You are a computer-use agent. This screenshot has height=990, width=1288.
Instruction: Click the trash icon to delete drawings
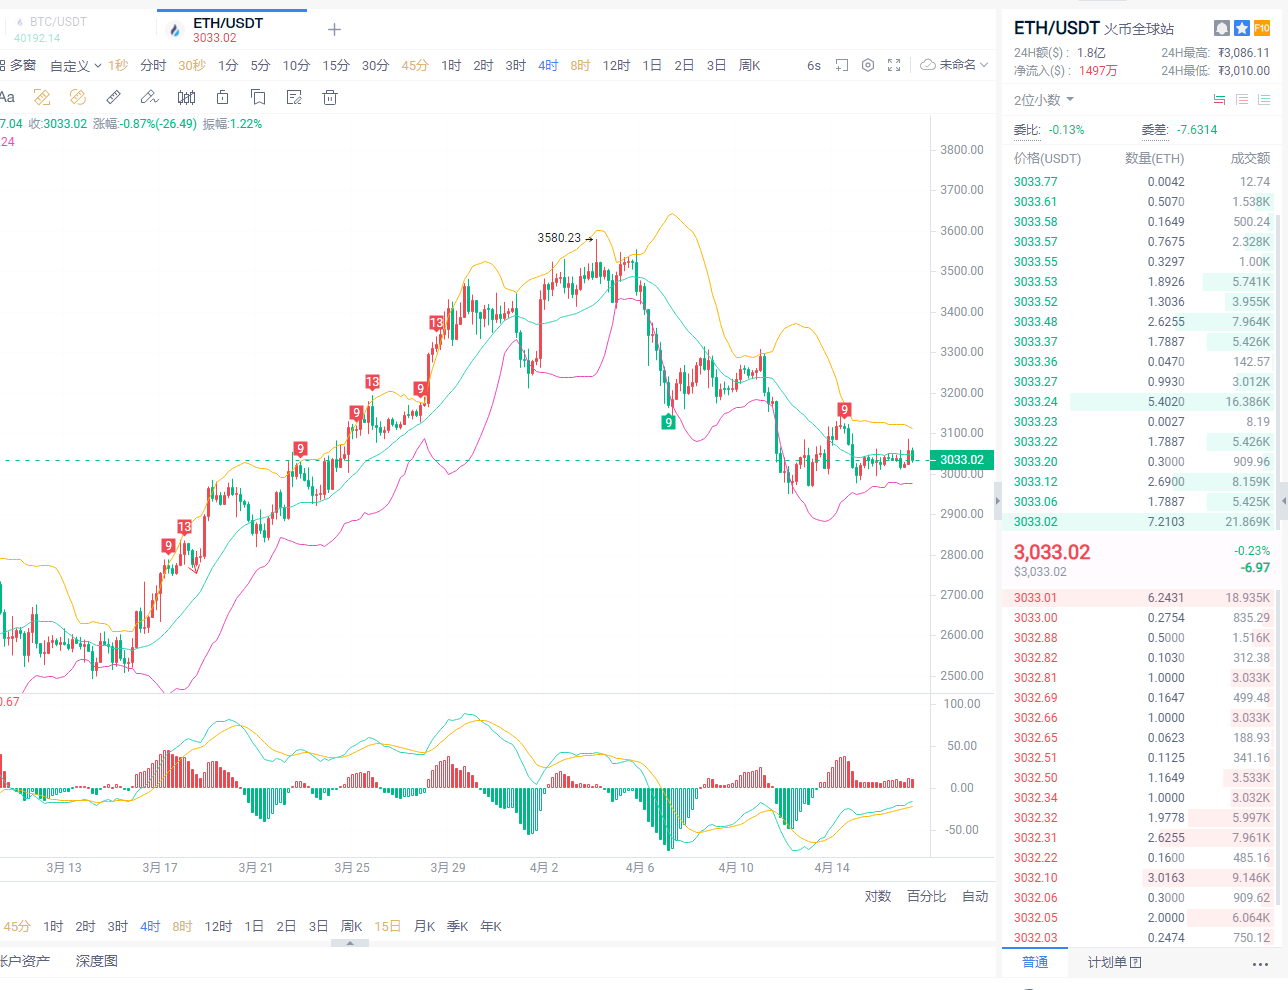click(x=330, y=97)
